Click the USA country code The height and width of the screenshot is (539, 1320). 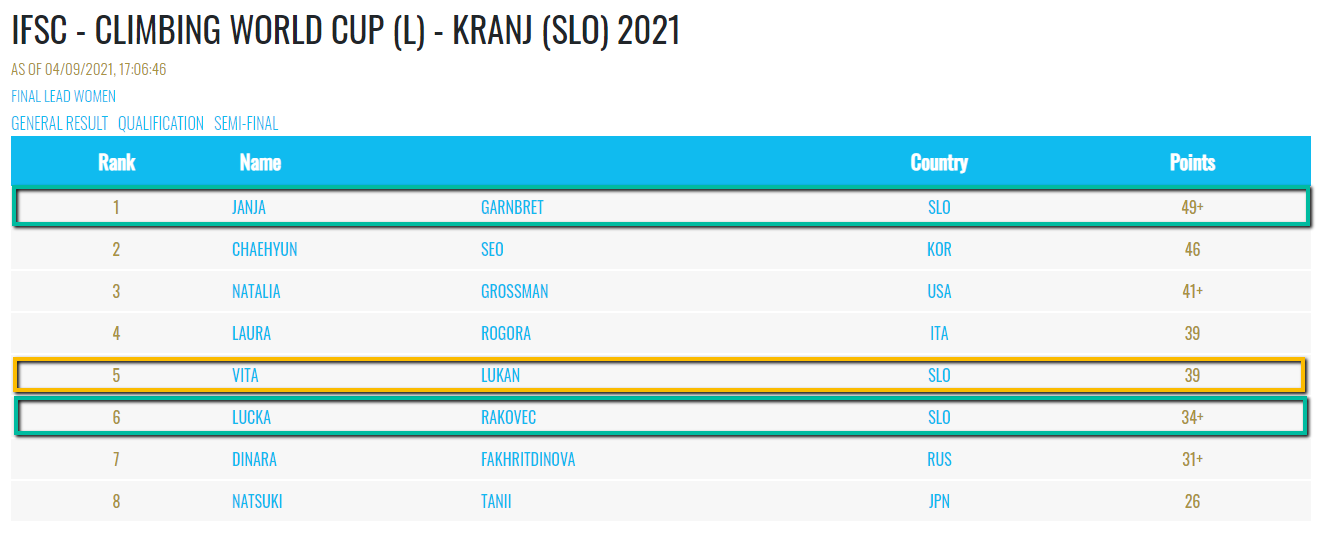coord(939,292)
